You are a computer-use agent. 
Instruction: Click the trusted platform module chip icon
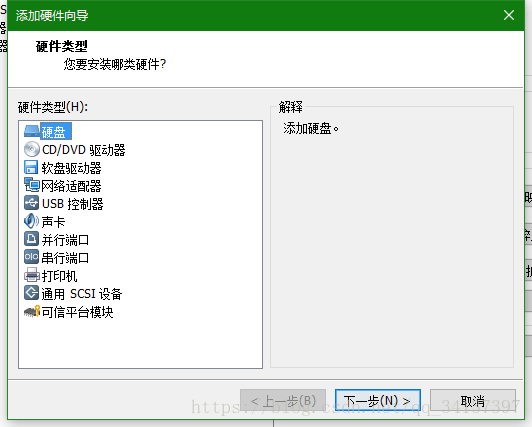[x=32, y=311]
